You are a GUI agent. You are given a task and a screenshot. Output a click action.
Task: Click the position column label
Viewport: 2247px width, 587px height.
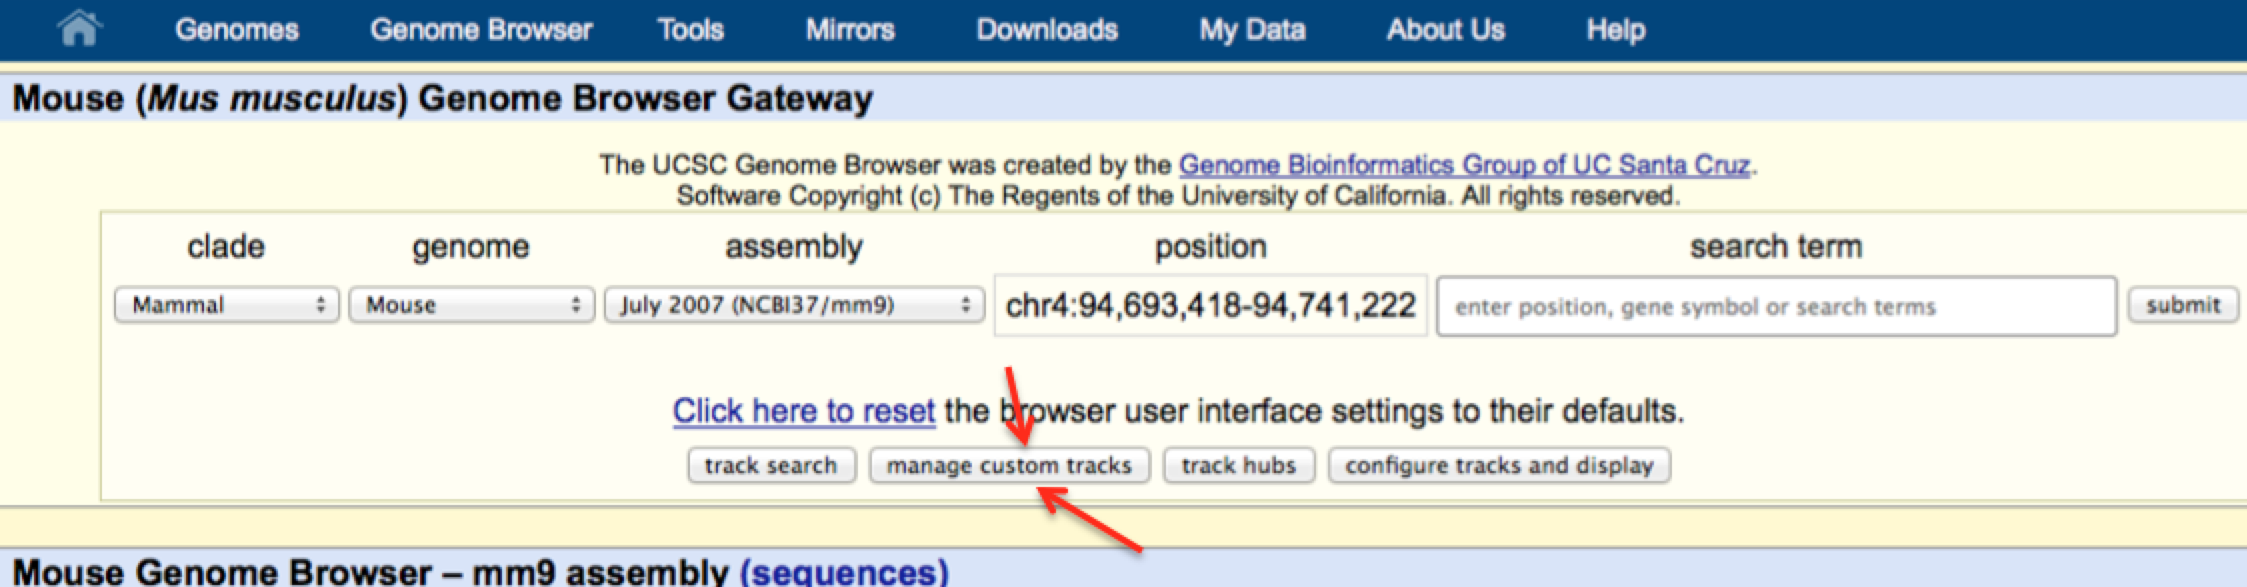tap(1210, 247)
